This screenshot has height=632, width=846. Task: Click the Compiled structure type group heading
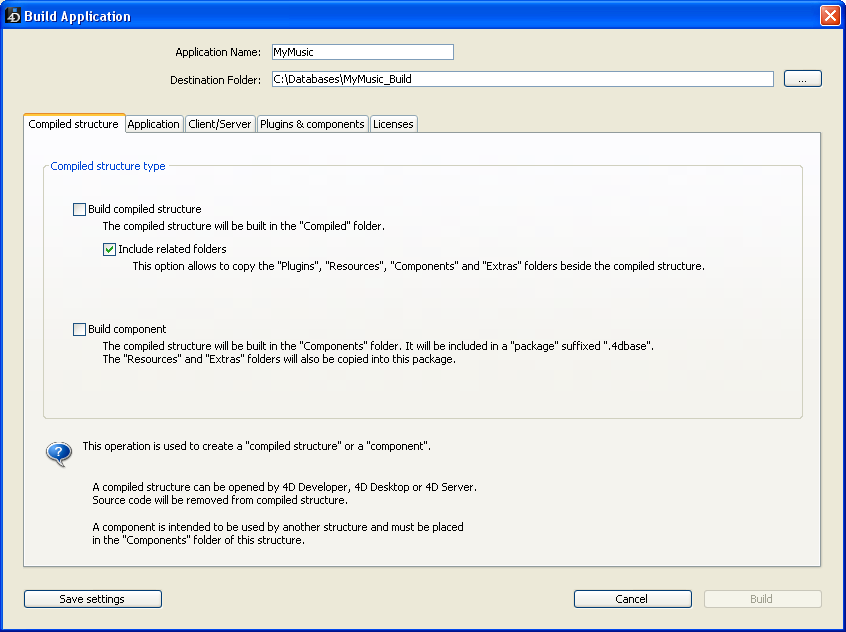coord(108,166)
